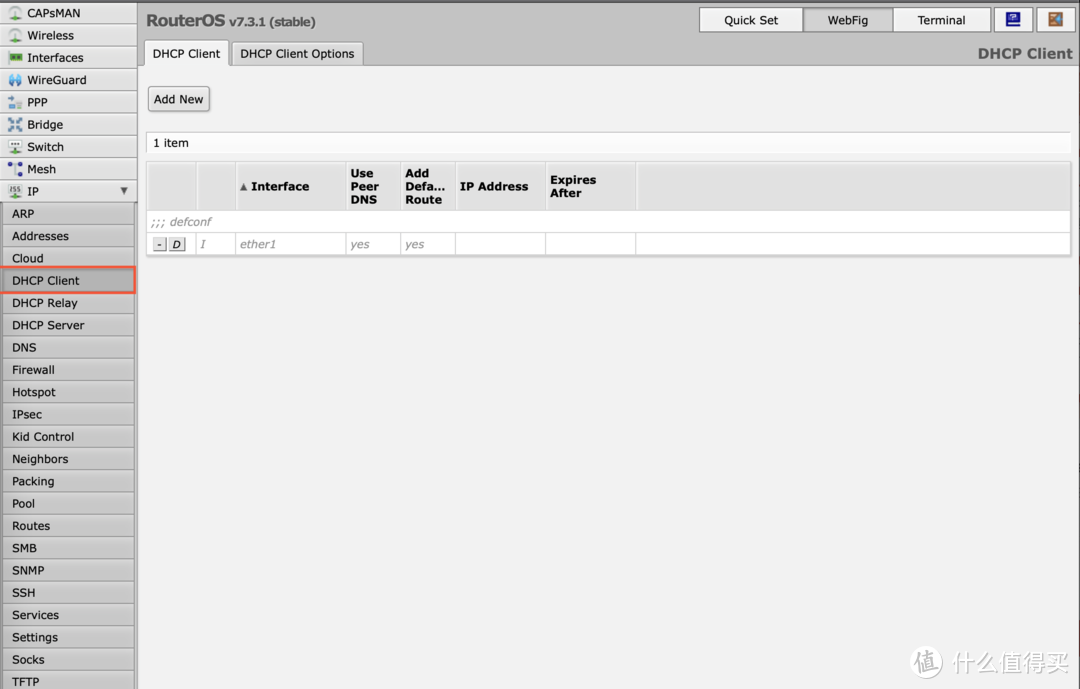Open the Neighbors submenu item

coord(68,459)
